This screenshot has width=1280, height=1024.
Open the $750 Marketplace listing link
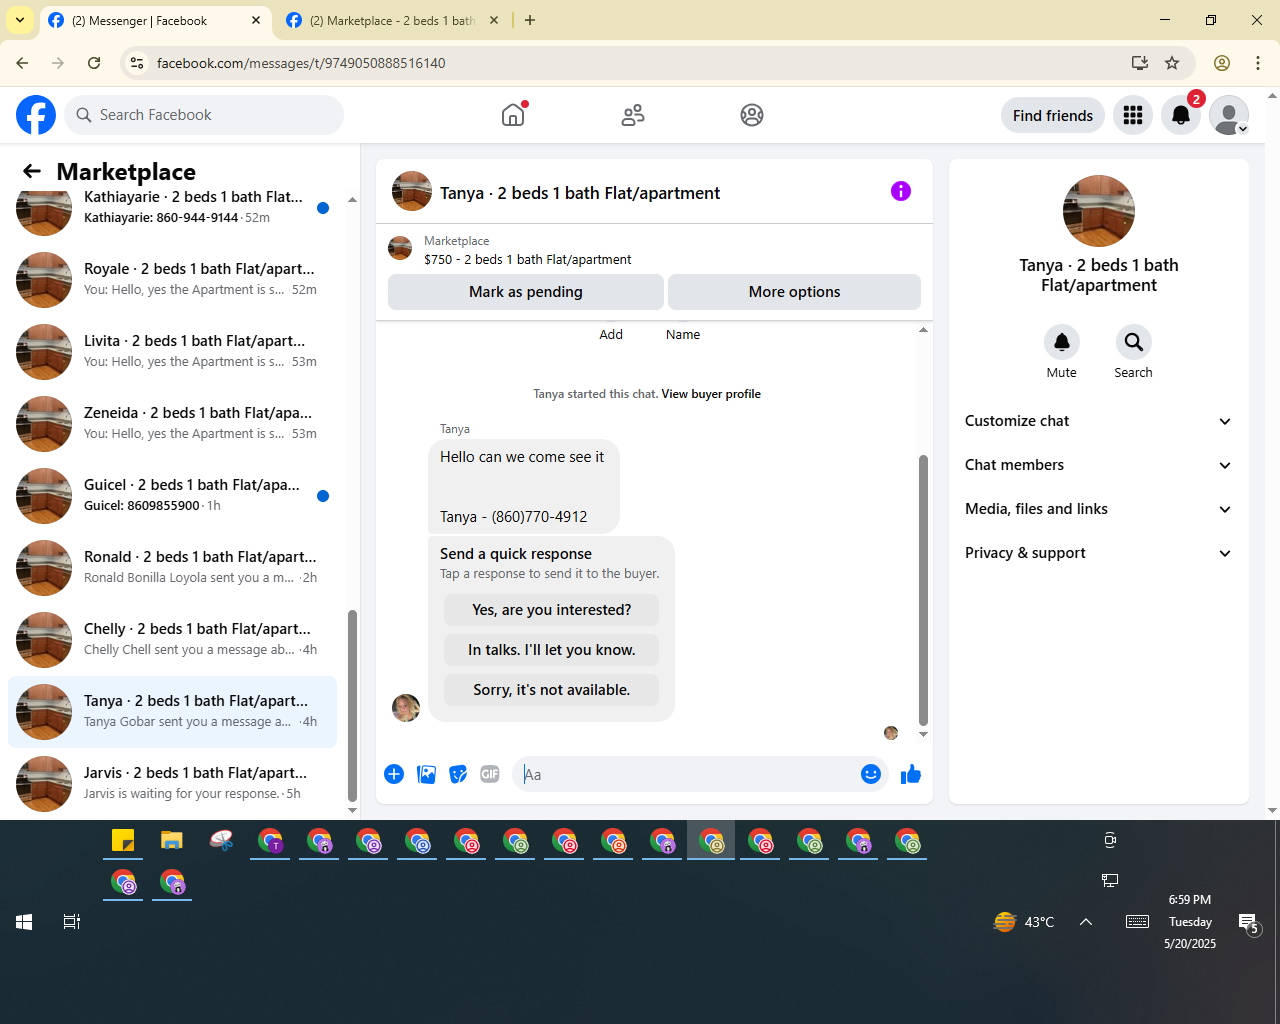tap(527, 259)
